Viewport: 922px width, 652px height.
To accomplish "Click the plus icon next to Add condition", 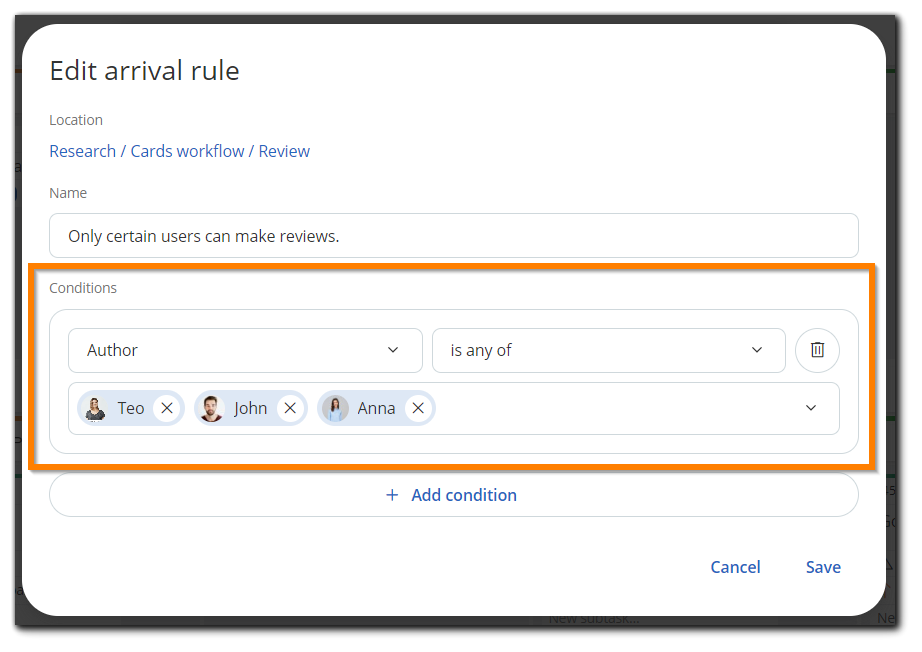I will point(392,494).
